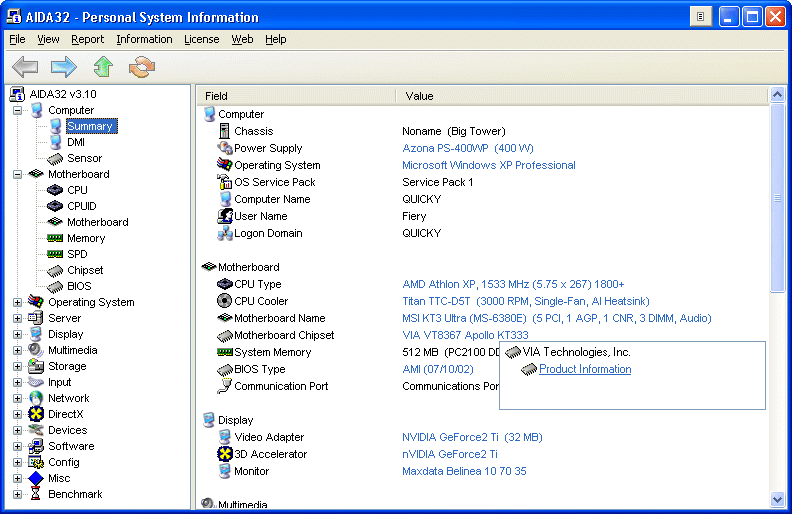Click the green Up arrow icon
Image resolution: width=792 pixels, height=514 pixels.
tap(103, 67)
